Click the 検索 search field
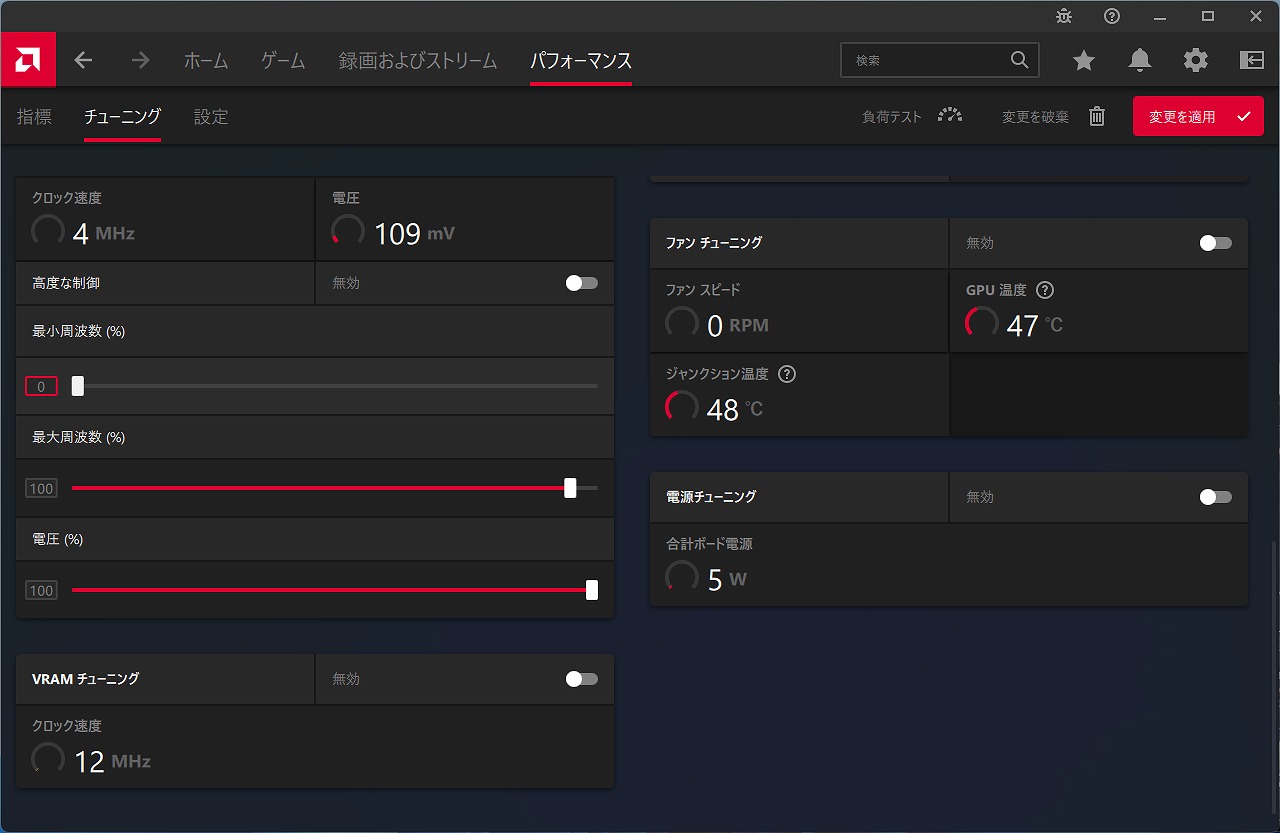Image resolution: width=1280 pixels, height=833 pixels. 928,61
